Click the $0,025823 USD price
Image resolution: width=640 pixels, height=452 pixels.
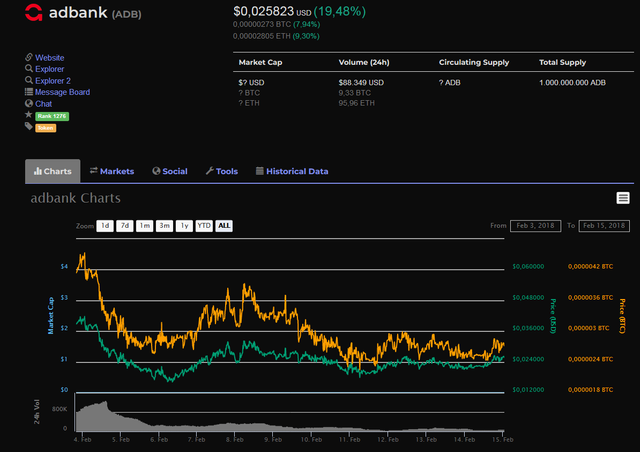[x=272, y=11]
